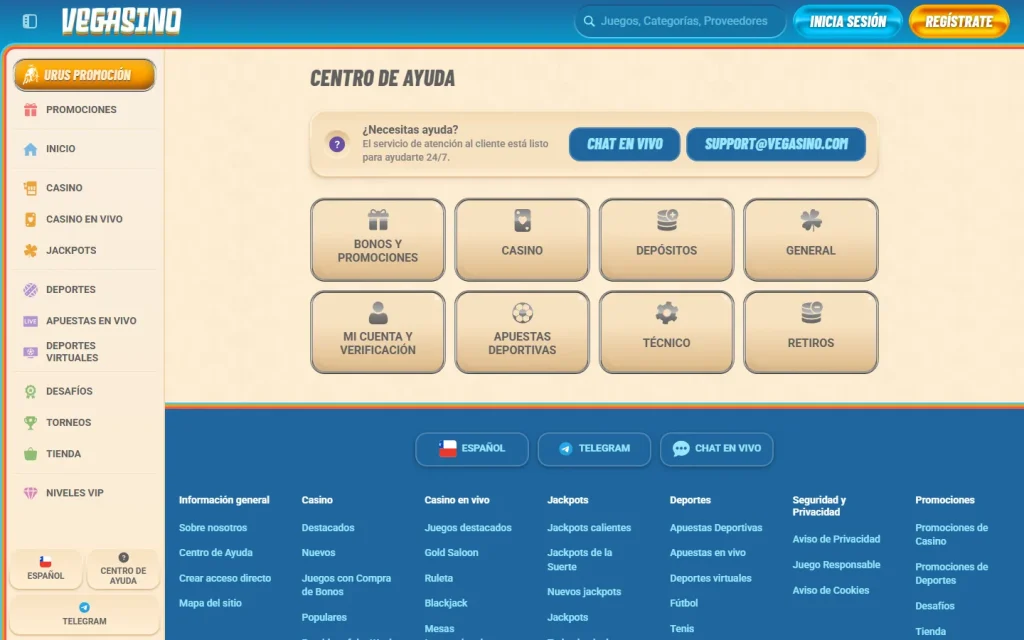Viewport: 1024px width, 640px height.
Task: Open the Crear acceso directo link
Action: [225, 579]
